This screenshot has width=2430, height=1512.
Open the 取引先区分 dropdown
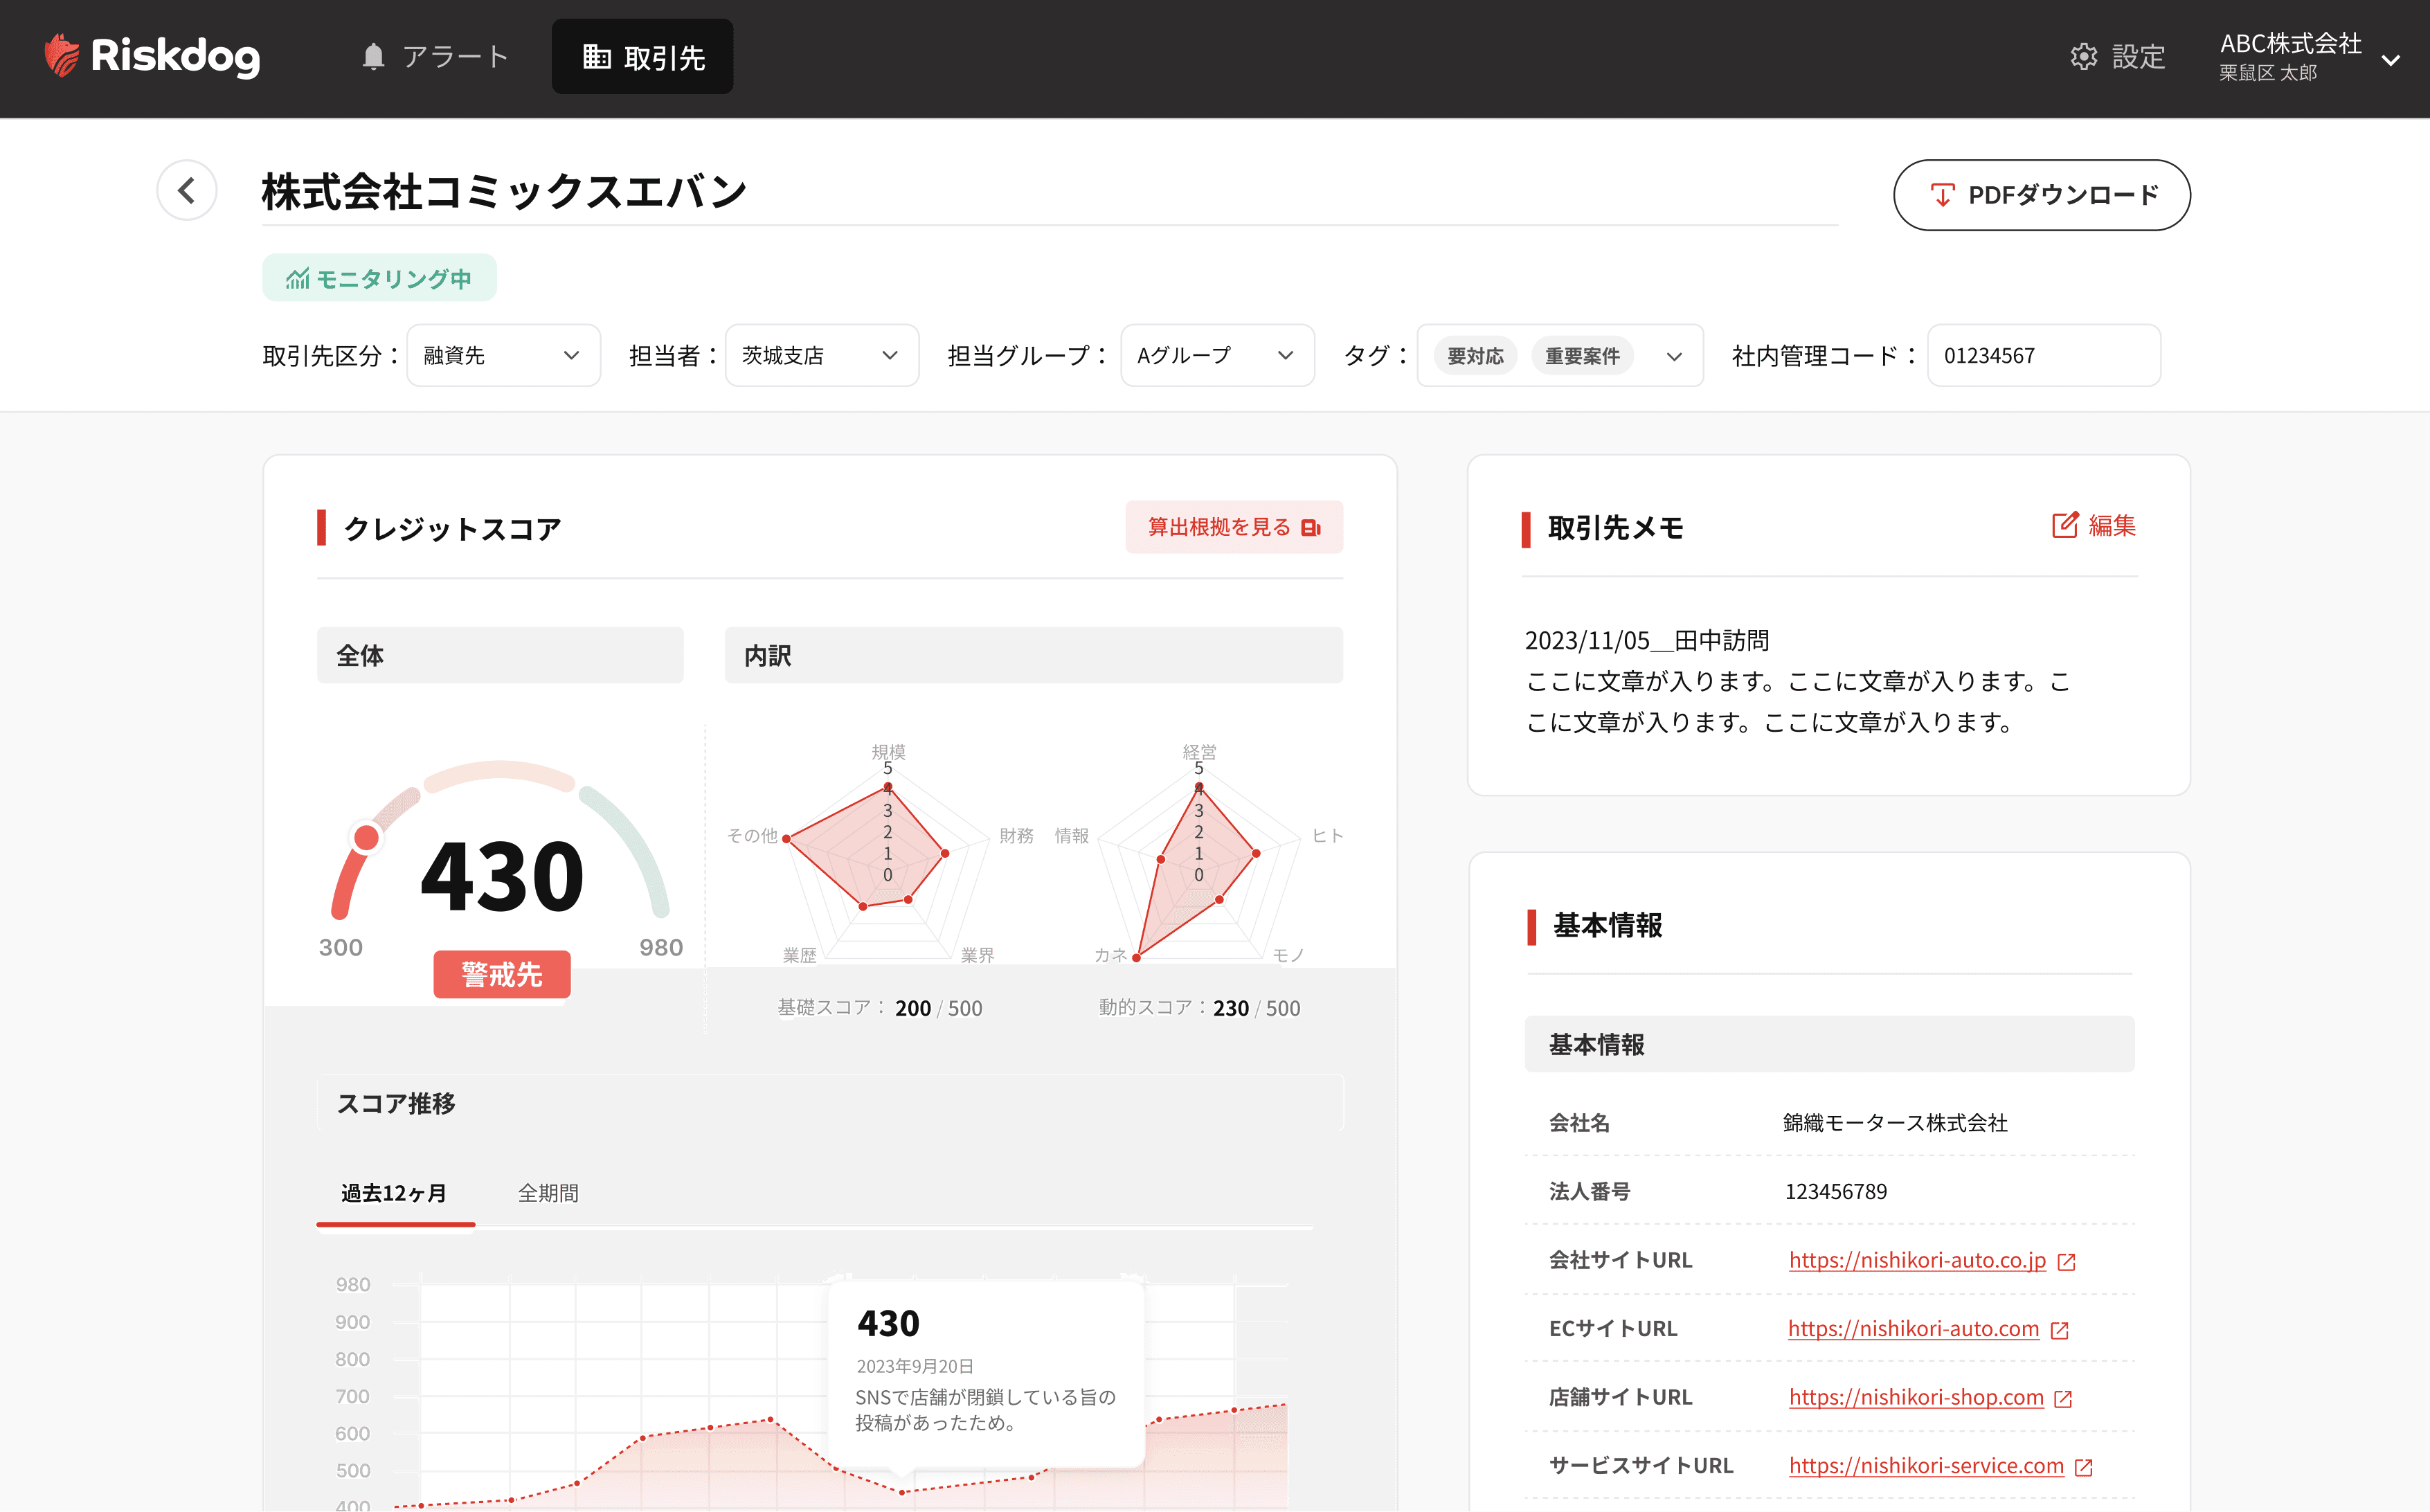click(x=503, y=355)
